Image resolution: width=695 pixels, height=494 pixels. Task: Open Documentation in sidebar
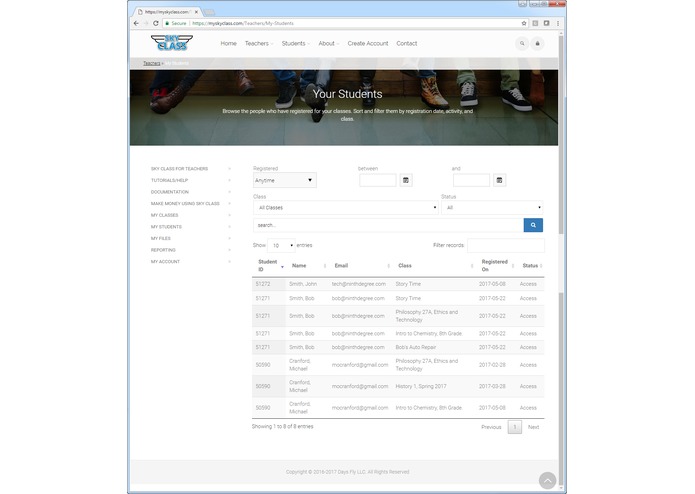(x=170, y=192)
